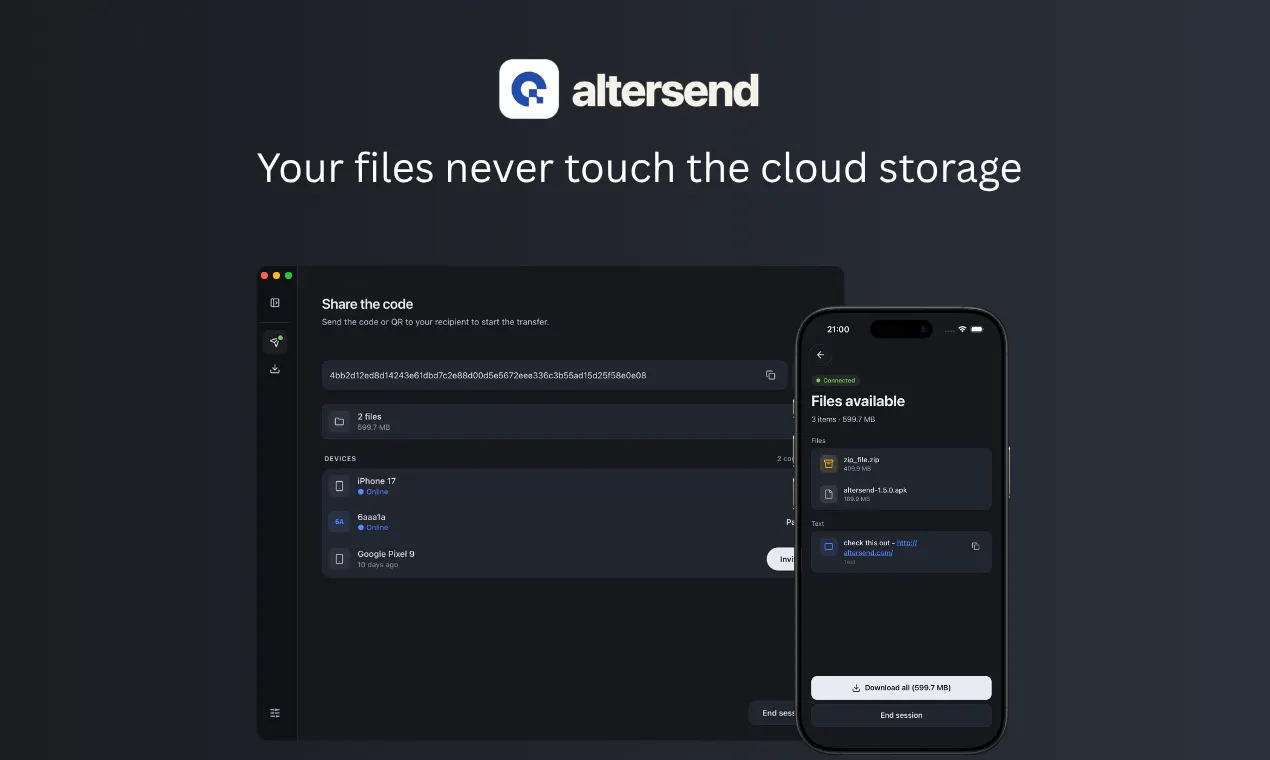Click the altersend logo icon
Screen dimensions: 1270x760
point(529,89)
